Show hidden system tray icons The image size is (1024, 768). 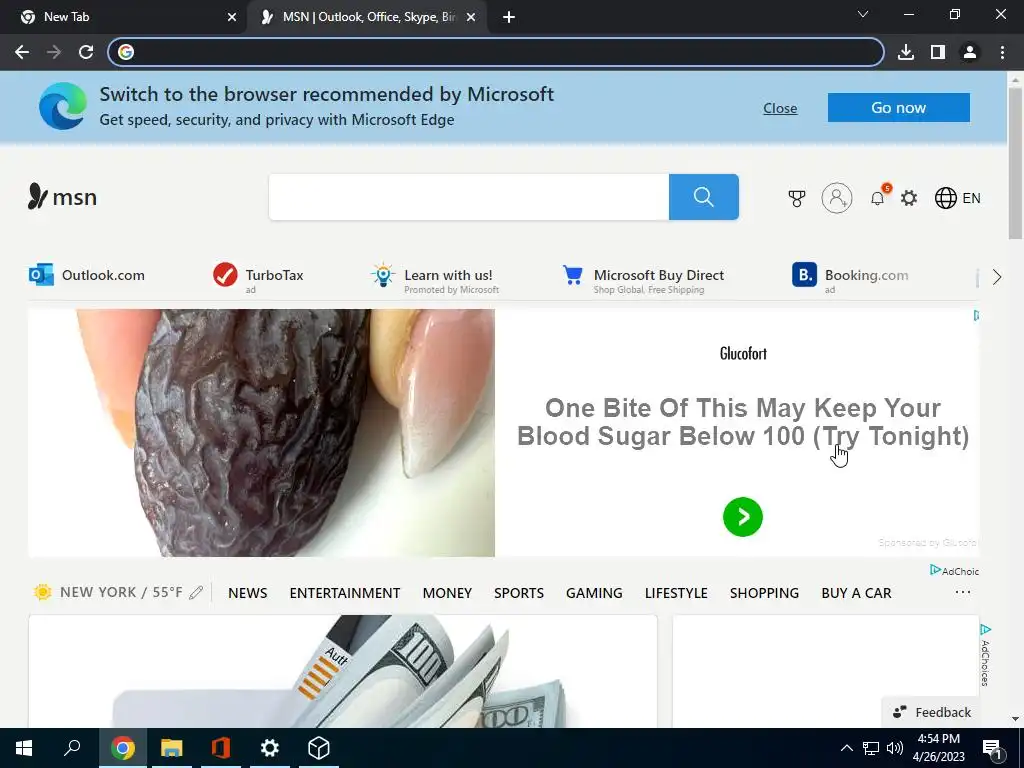pos(846,748)
